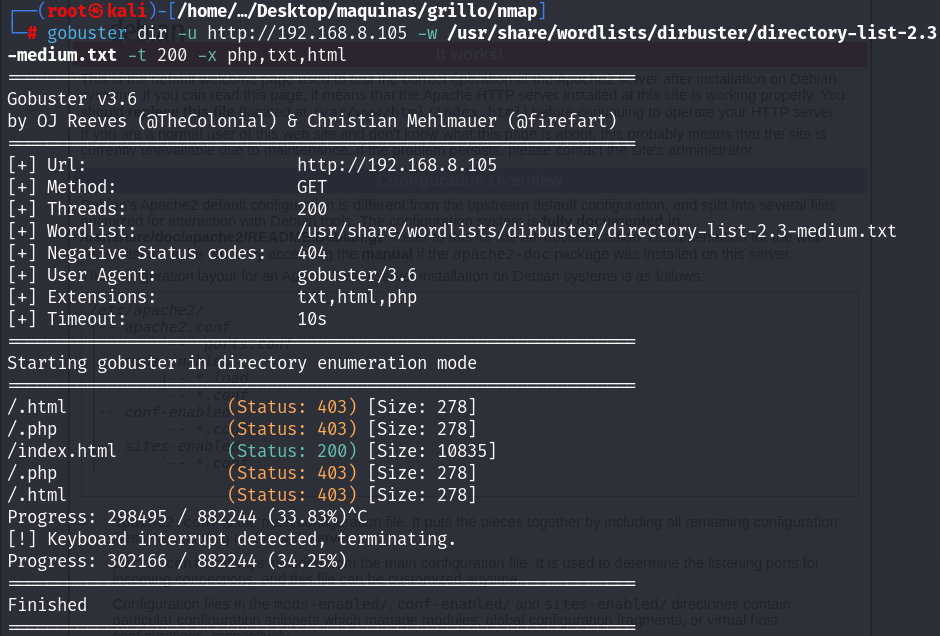
Task: Click the Gobuster v3.6 version header
Action: click(x=77, y=99)
